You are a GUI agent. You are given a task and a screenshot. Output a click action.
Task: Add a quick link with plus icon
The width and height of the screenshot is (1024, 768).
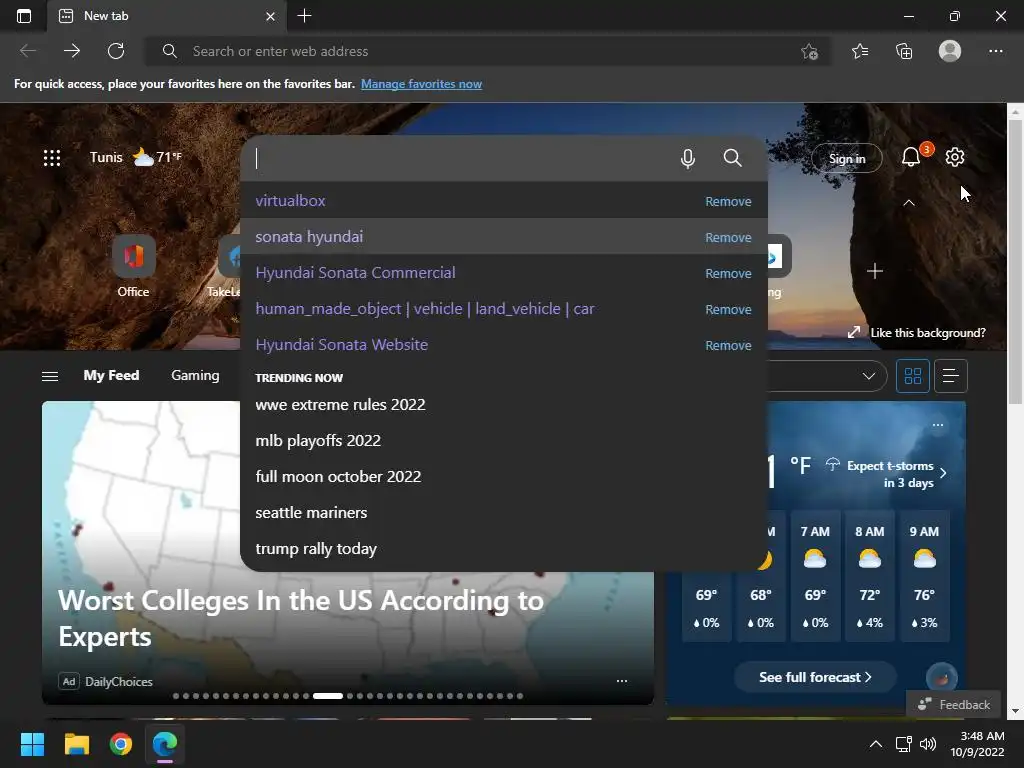(x=874, y=271)
